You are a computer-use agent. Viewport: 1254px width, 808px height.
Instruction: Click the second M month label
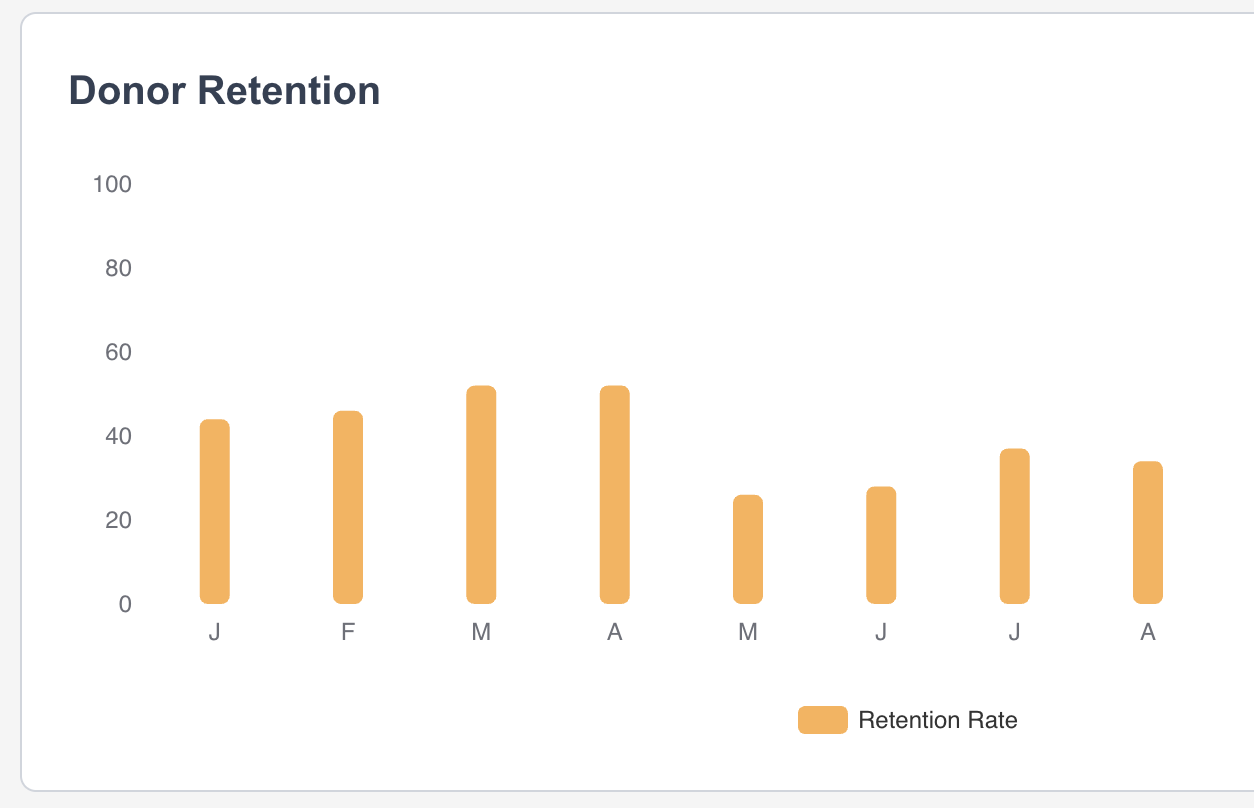coord(748,632)
